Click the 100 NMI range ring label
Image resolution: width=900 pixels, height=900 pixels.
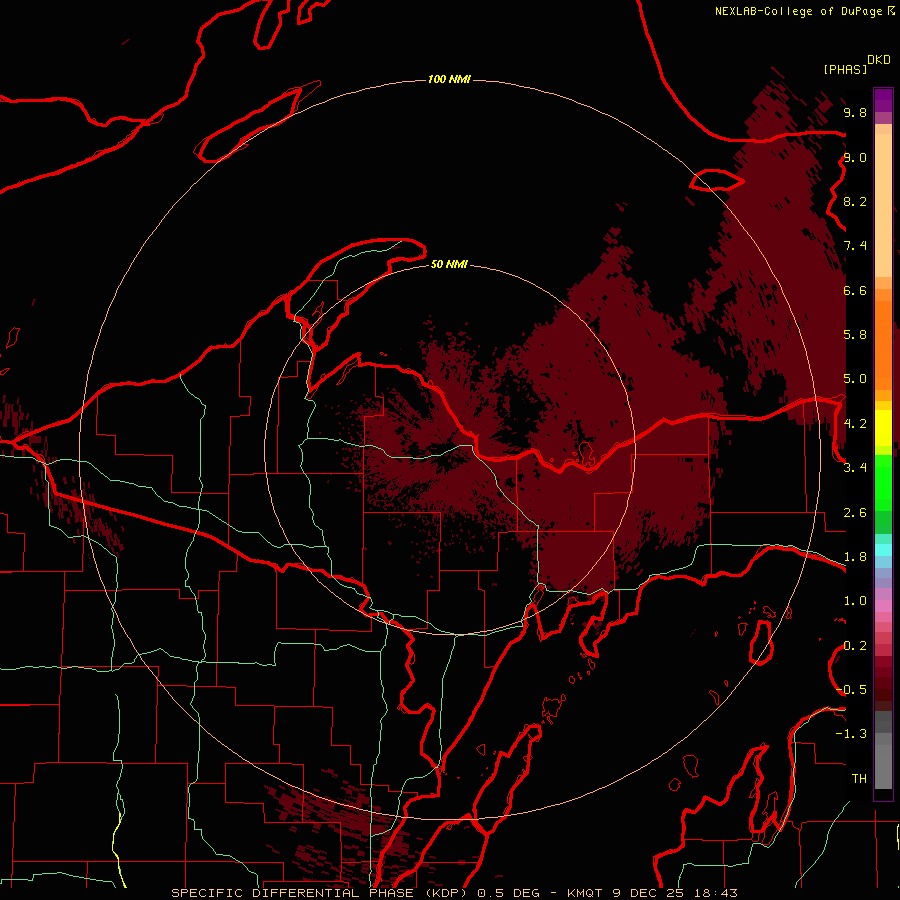tap(449, 79)
